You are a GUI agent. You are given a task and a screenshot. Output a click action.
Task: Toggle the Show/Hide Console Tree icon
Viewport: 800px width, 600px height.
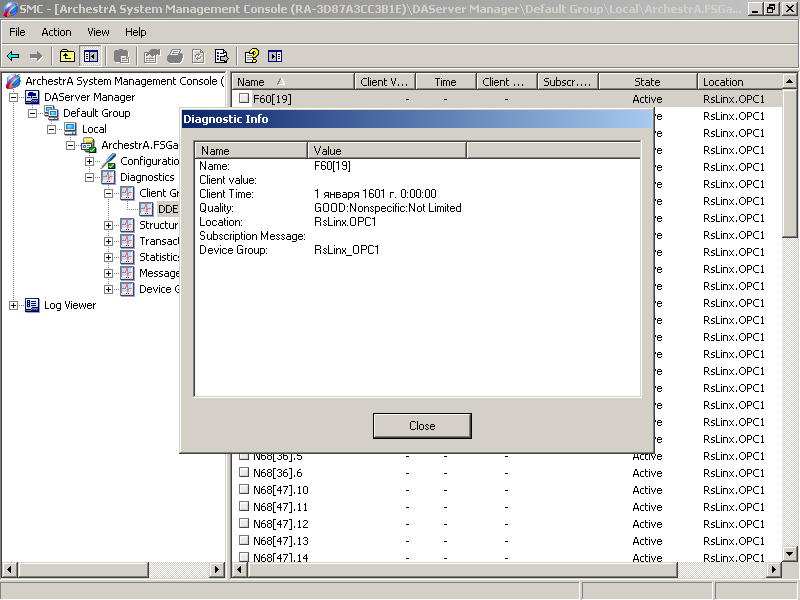pyautogui.click(x=91, y=56)
